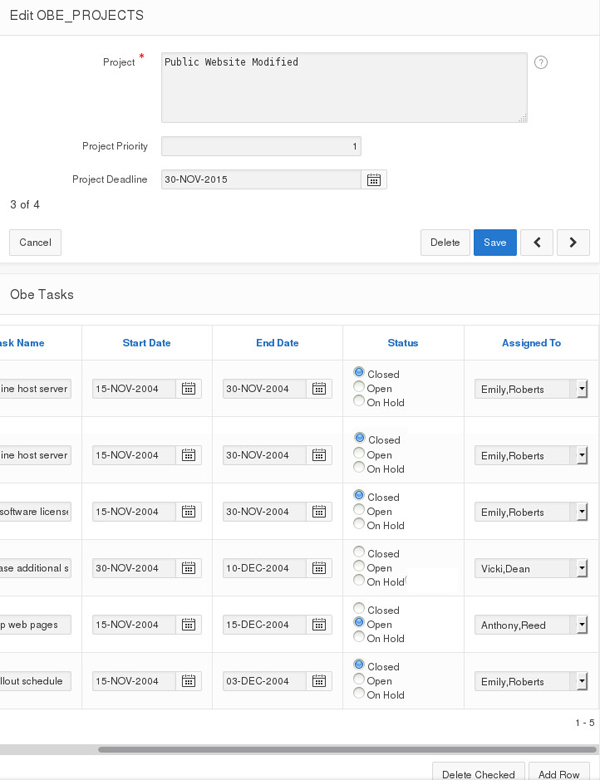Sort by the Start Date column header

pos(146,343)
